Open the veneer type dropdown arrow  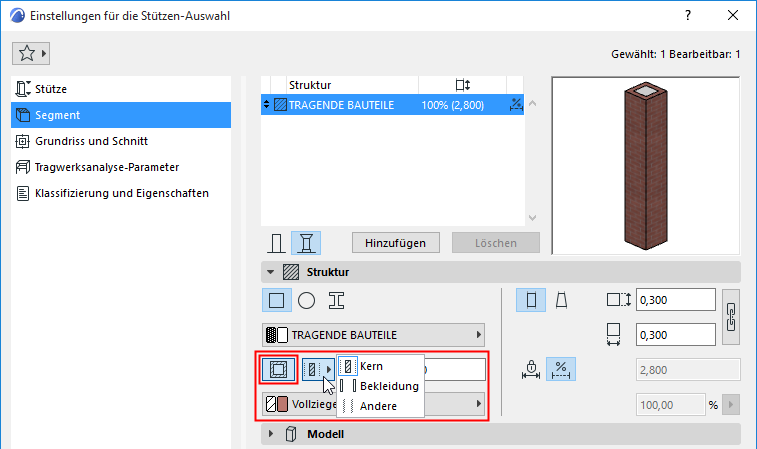329,369
